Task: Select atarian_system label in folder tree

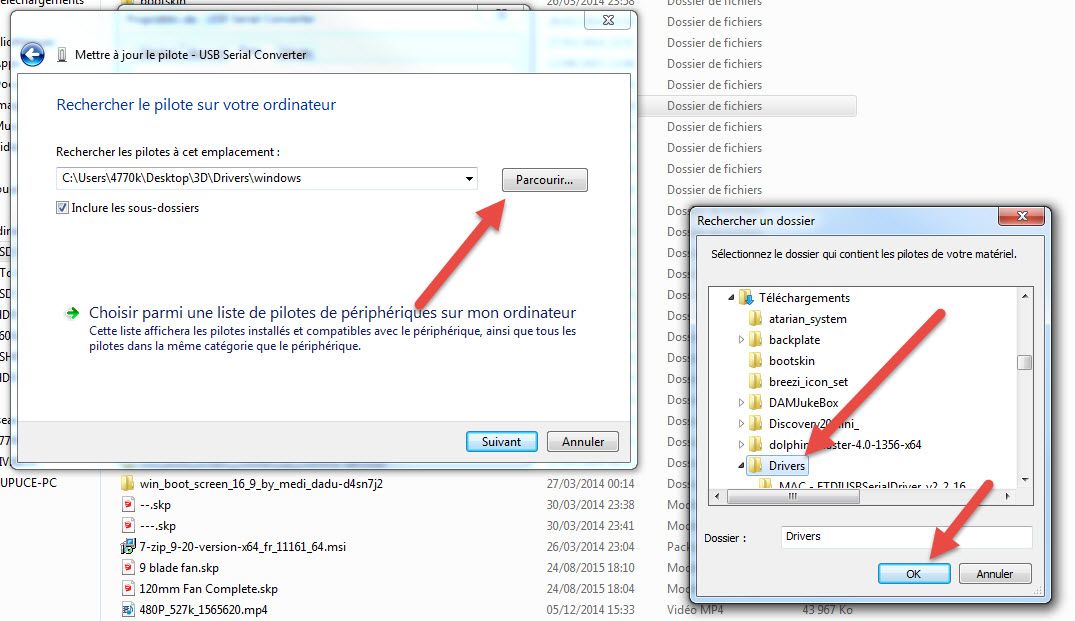Action: pos(808,319)
